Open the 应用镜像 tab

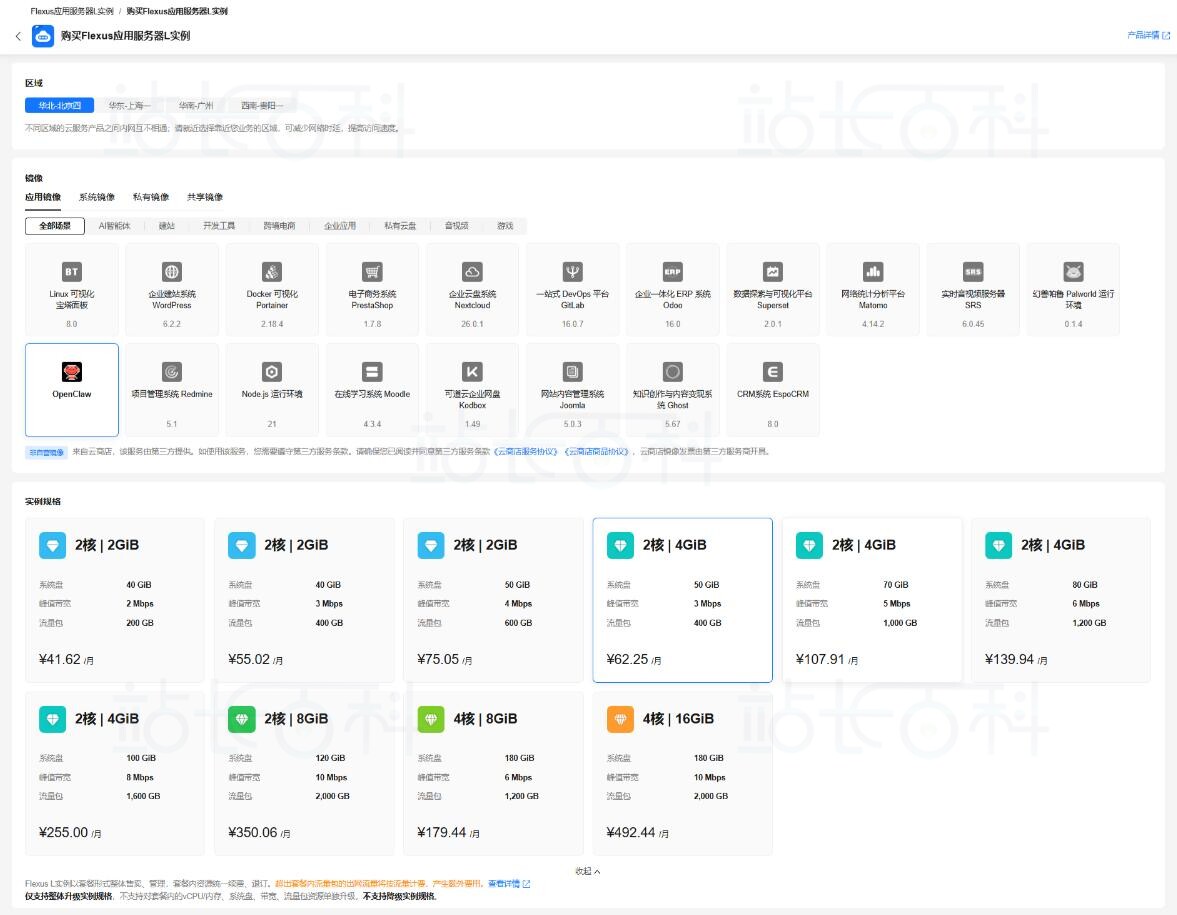pyautogui.click(x=43, y=197)
